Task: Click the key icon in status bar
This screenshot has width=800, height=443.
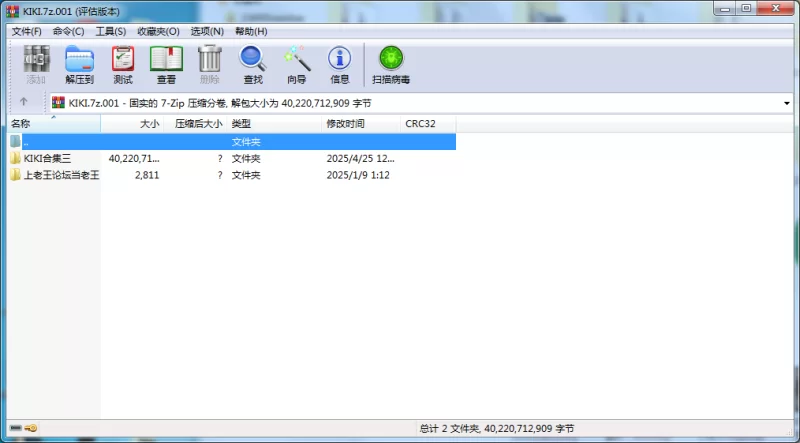Action: 31,428
